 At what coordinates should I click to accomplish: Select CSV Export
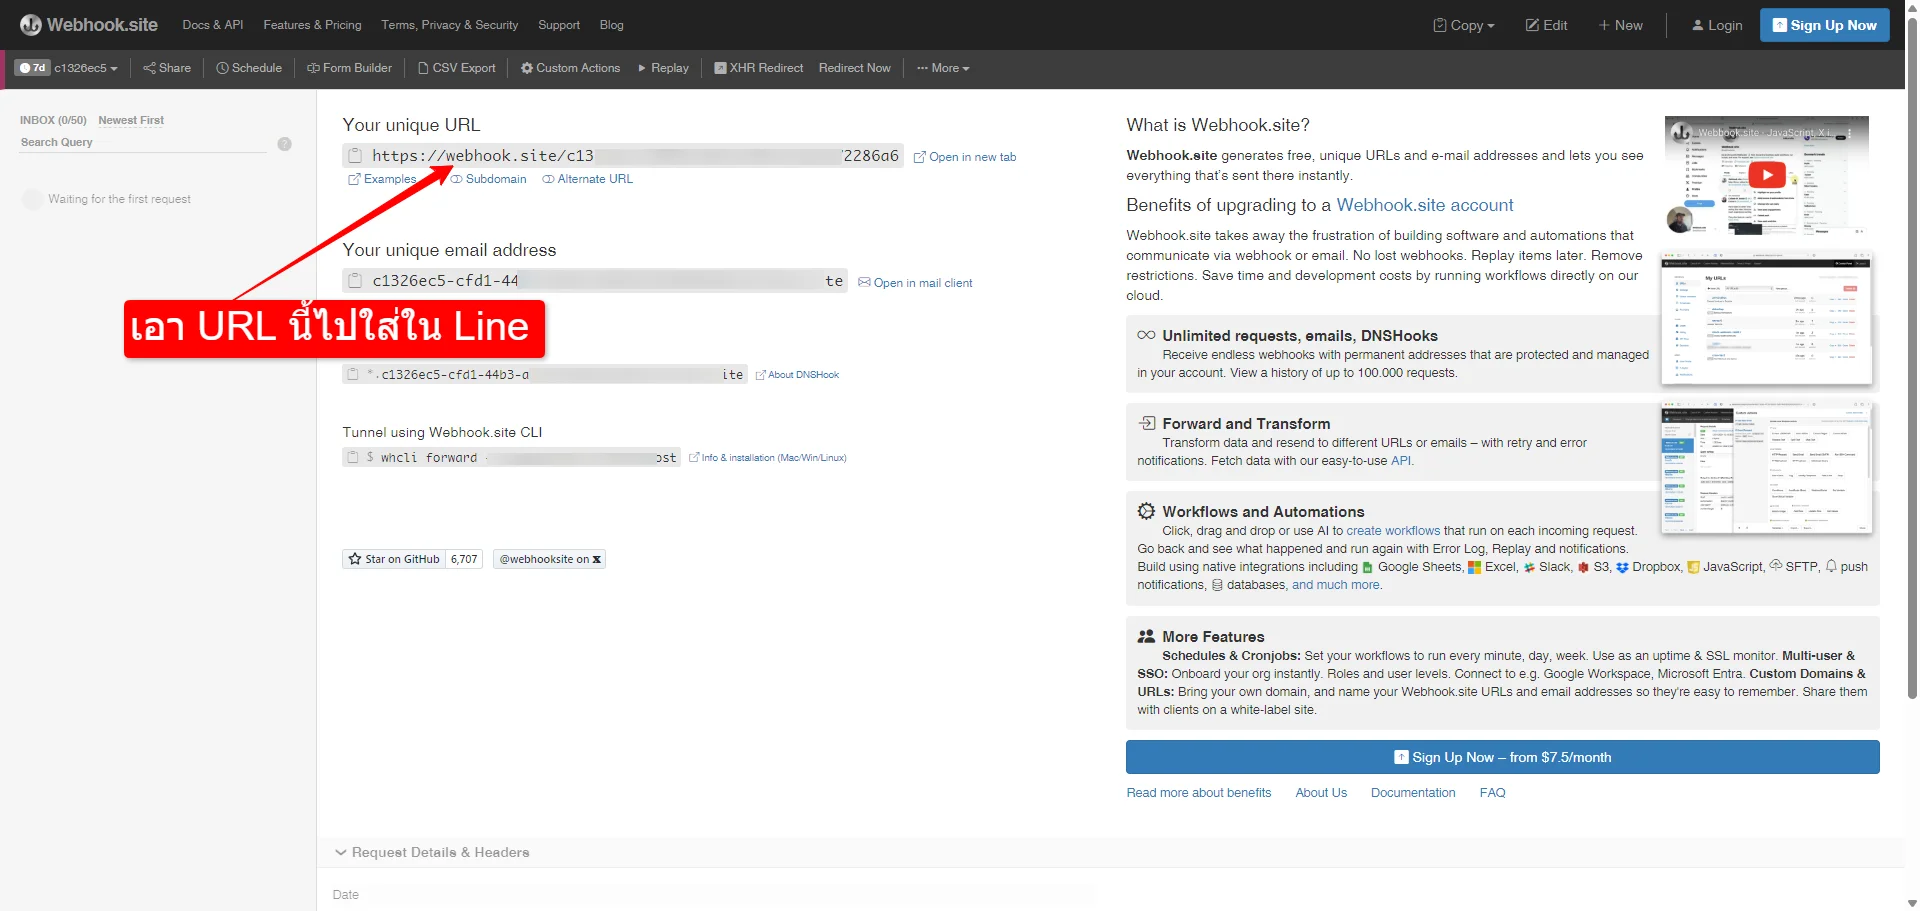457,68
